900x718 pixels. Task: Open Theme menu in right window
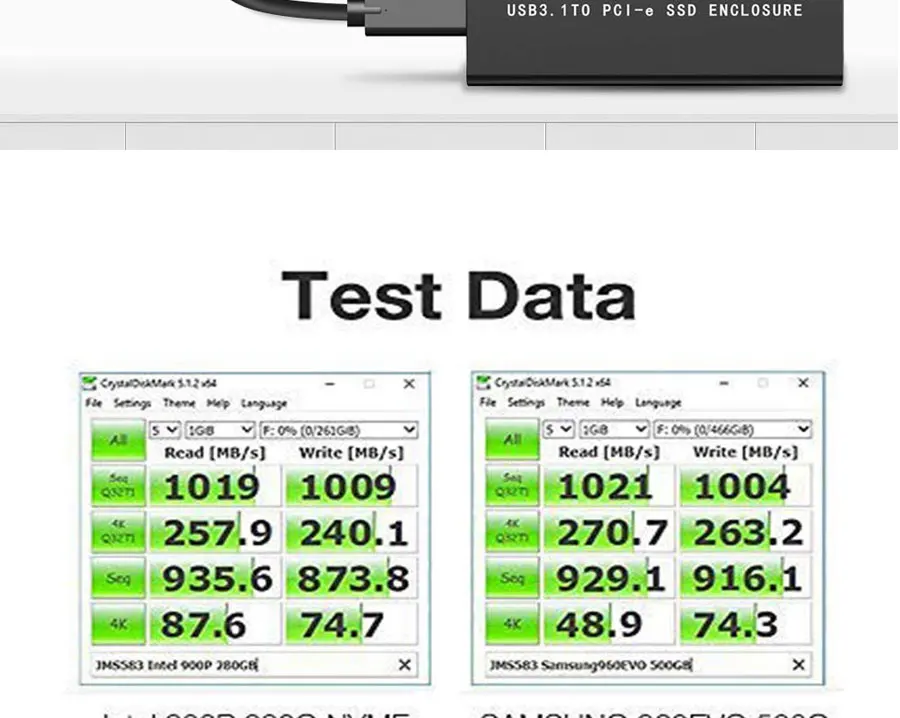click(573, 402)
